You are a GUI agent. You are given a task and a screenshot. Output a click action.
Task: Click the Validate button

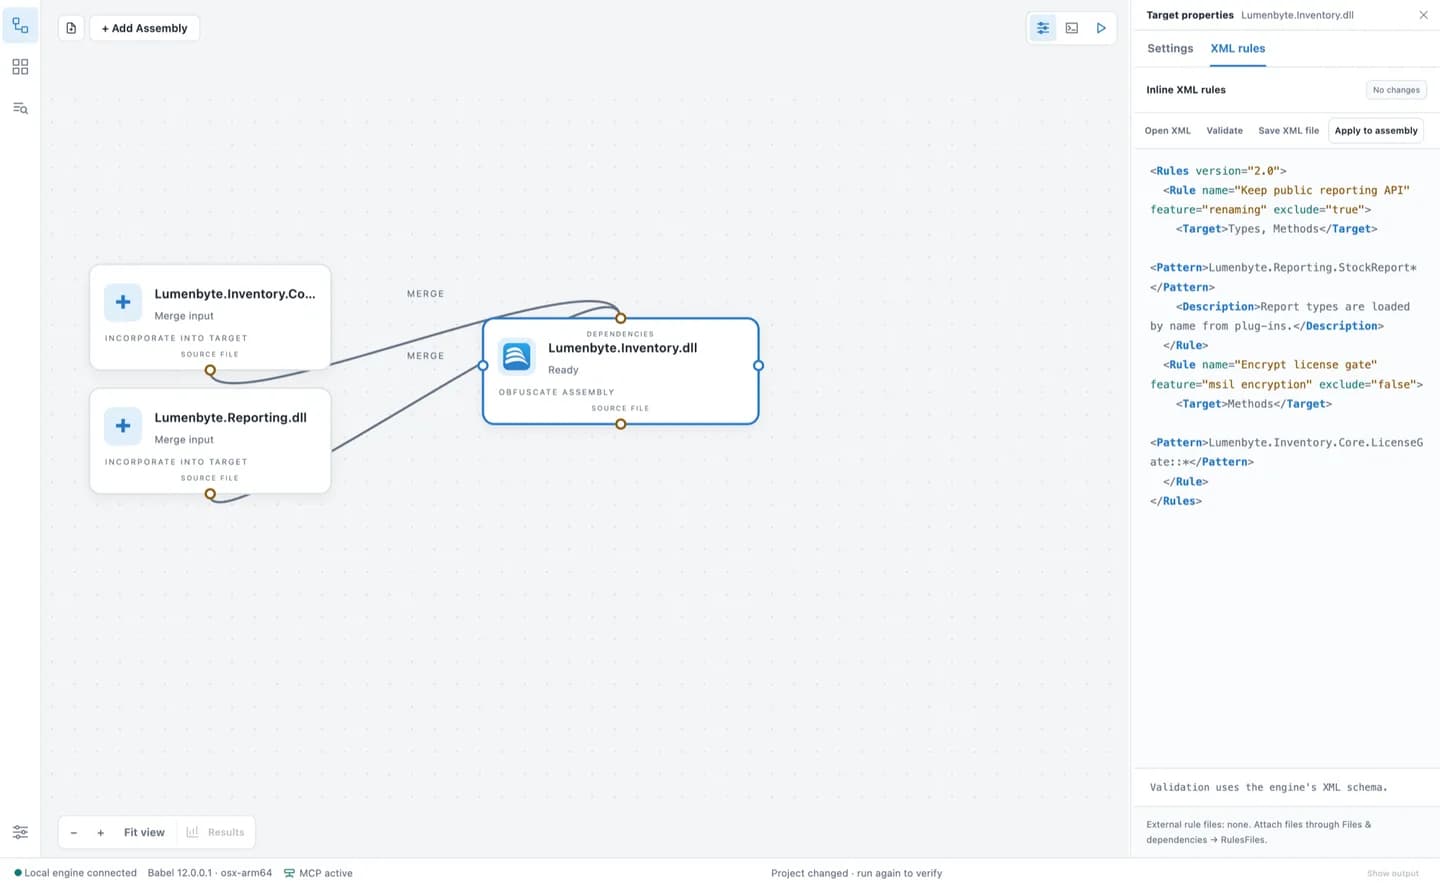coord(1224,130)
